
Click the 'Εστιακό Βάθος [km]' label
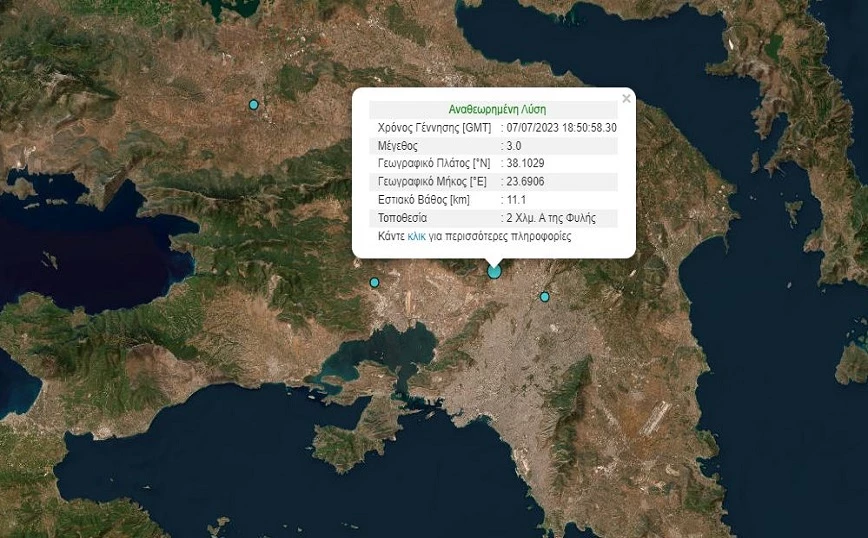pos(424,200)
